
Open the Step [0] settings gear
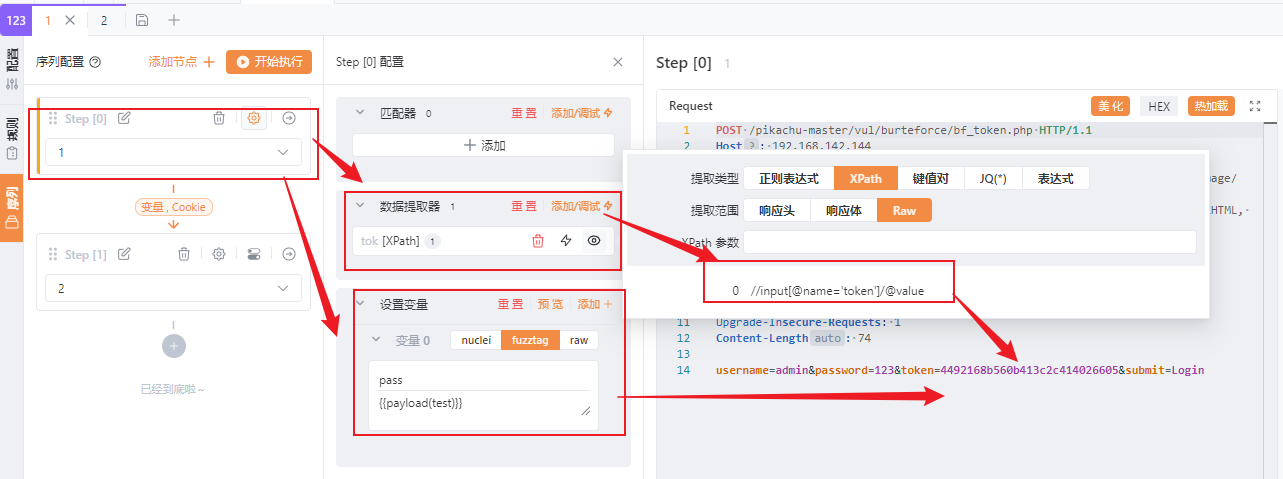254,118
